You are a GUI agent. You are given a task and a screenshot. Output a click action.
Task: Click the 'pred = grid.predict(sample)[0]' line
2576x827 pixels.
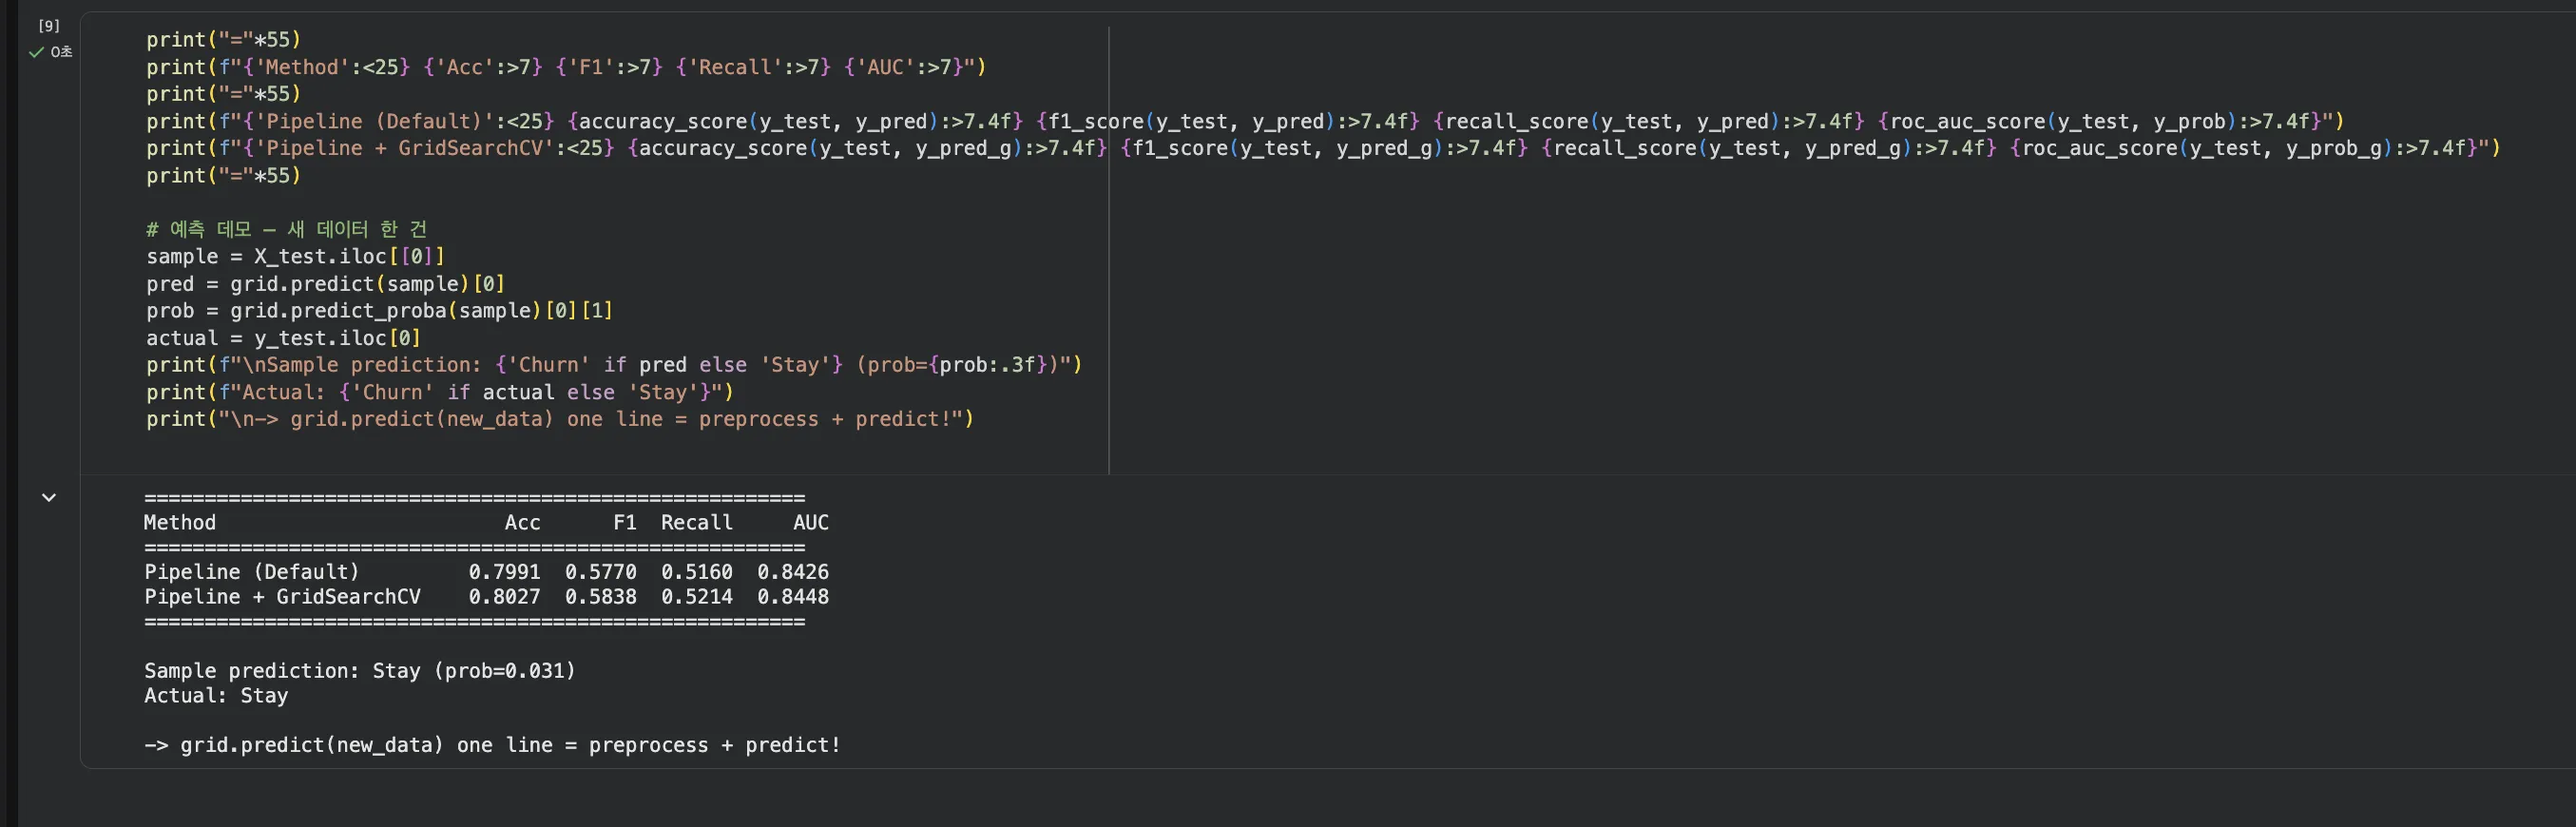[325, 284]
